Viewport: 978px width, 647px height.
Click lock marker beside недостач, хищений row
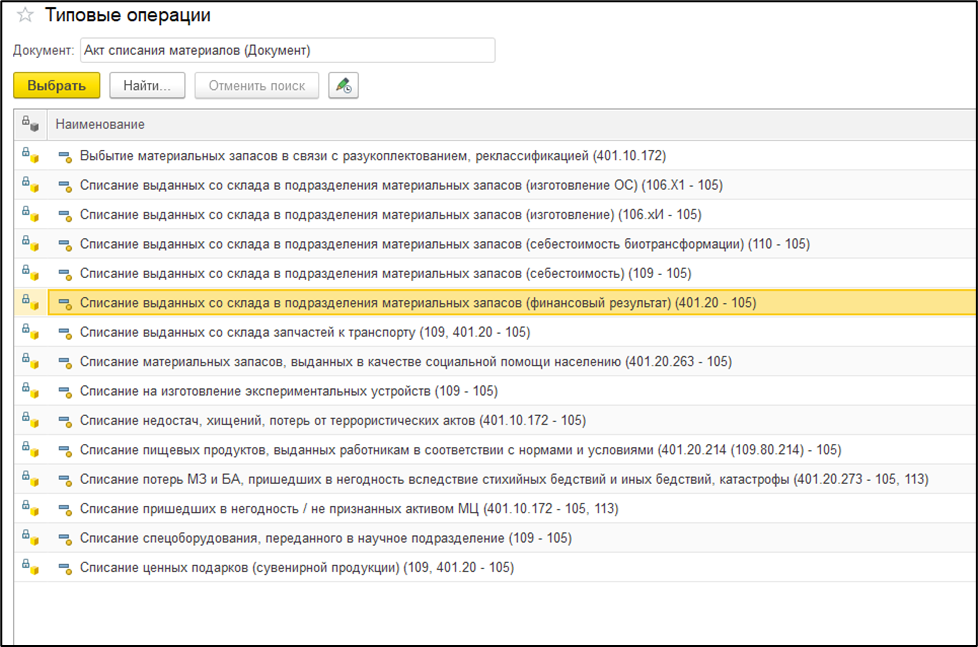(30, 419)
